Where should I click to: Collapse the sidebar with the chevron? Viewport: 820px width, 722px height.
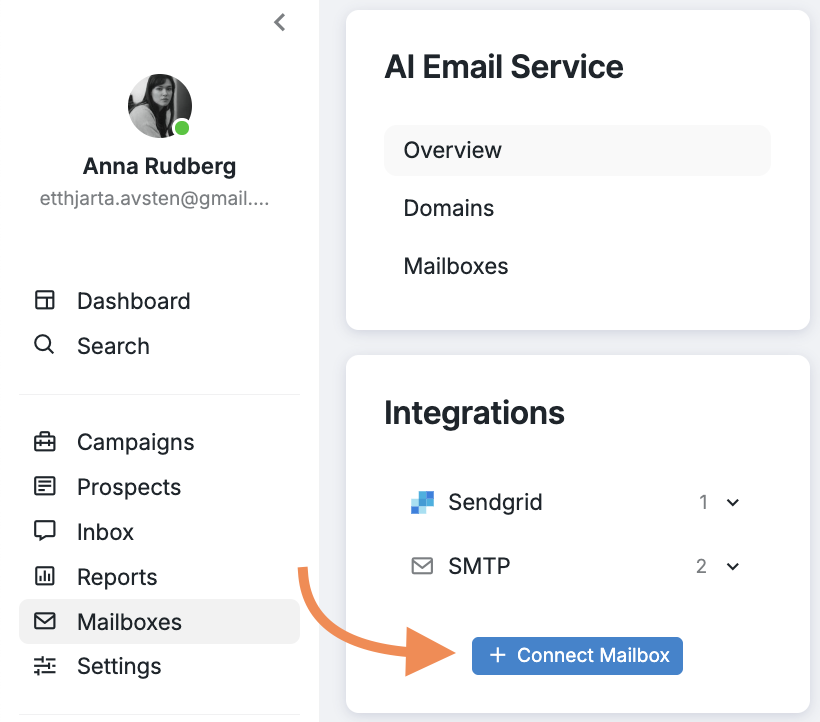click(280, 22)
